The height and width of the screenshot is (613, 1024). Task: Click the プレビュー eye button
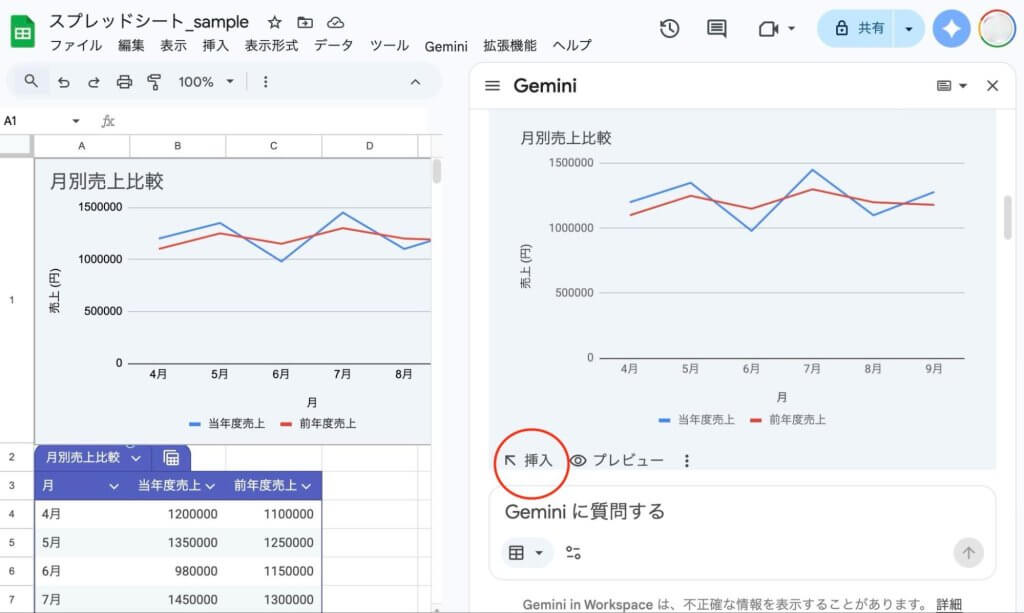pos(617,461)
